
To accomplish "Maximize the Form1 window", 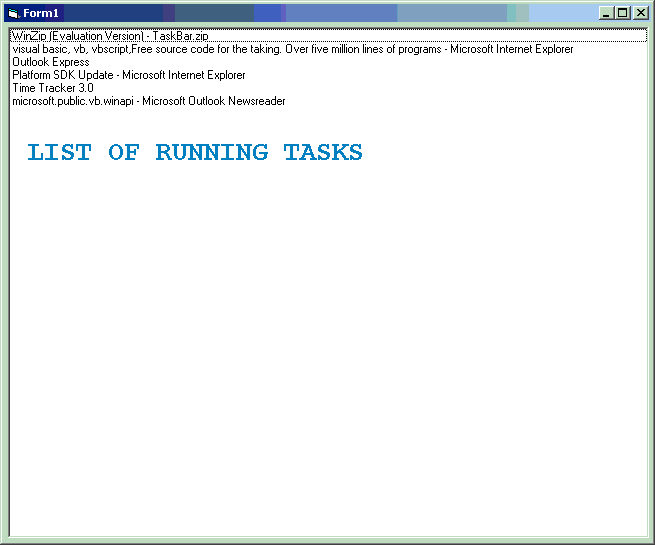I will (x=622, y=13).
